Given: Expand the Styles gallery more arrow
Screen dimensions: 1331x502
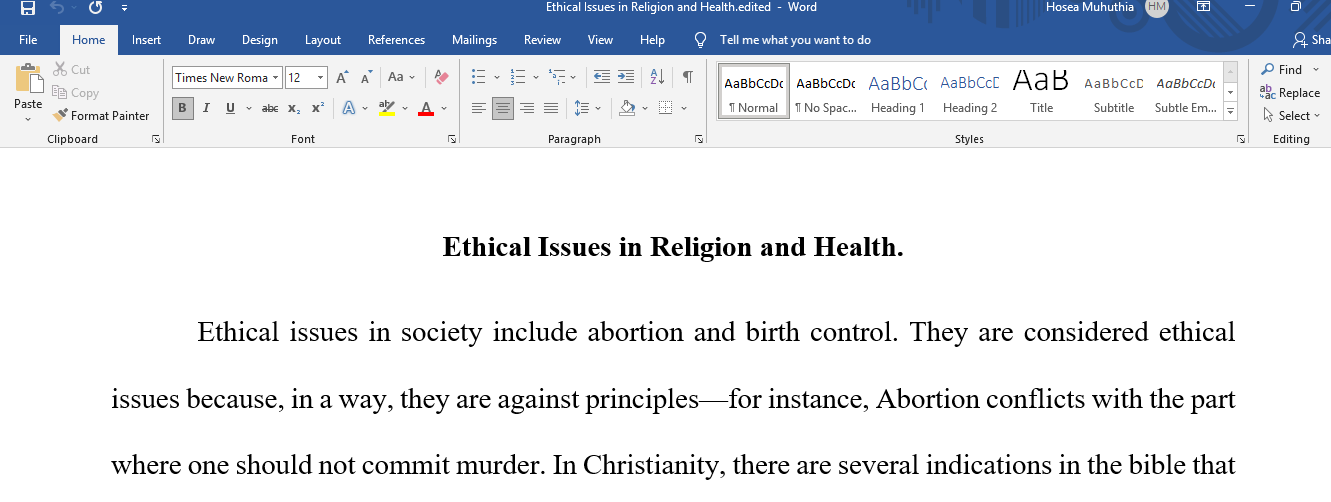Looking at the screenshot, I should [x=1231, y=110].
